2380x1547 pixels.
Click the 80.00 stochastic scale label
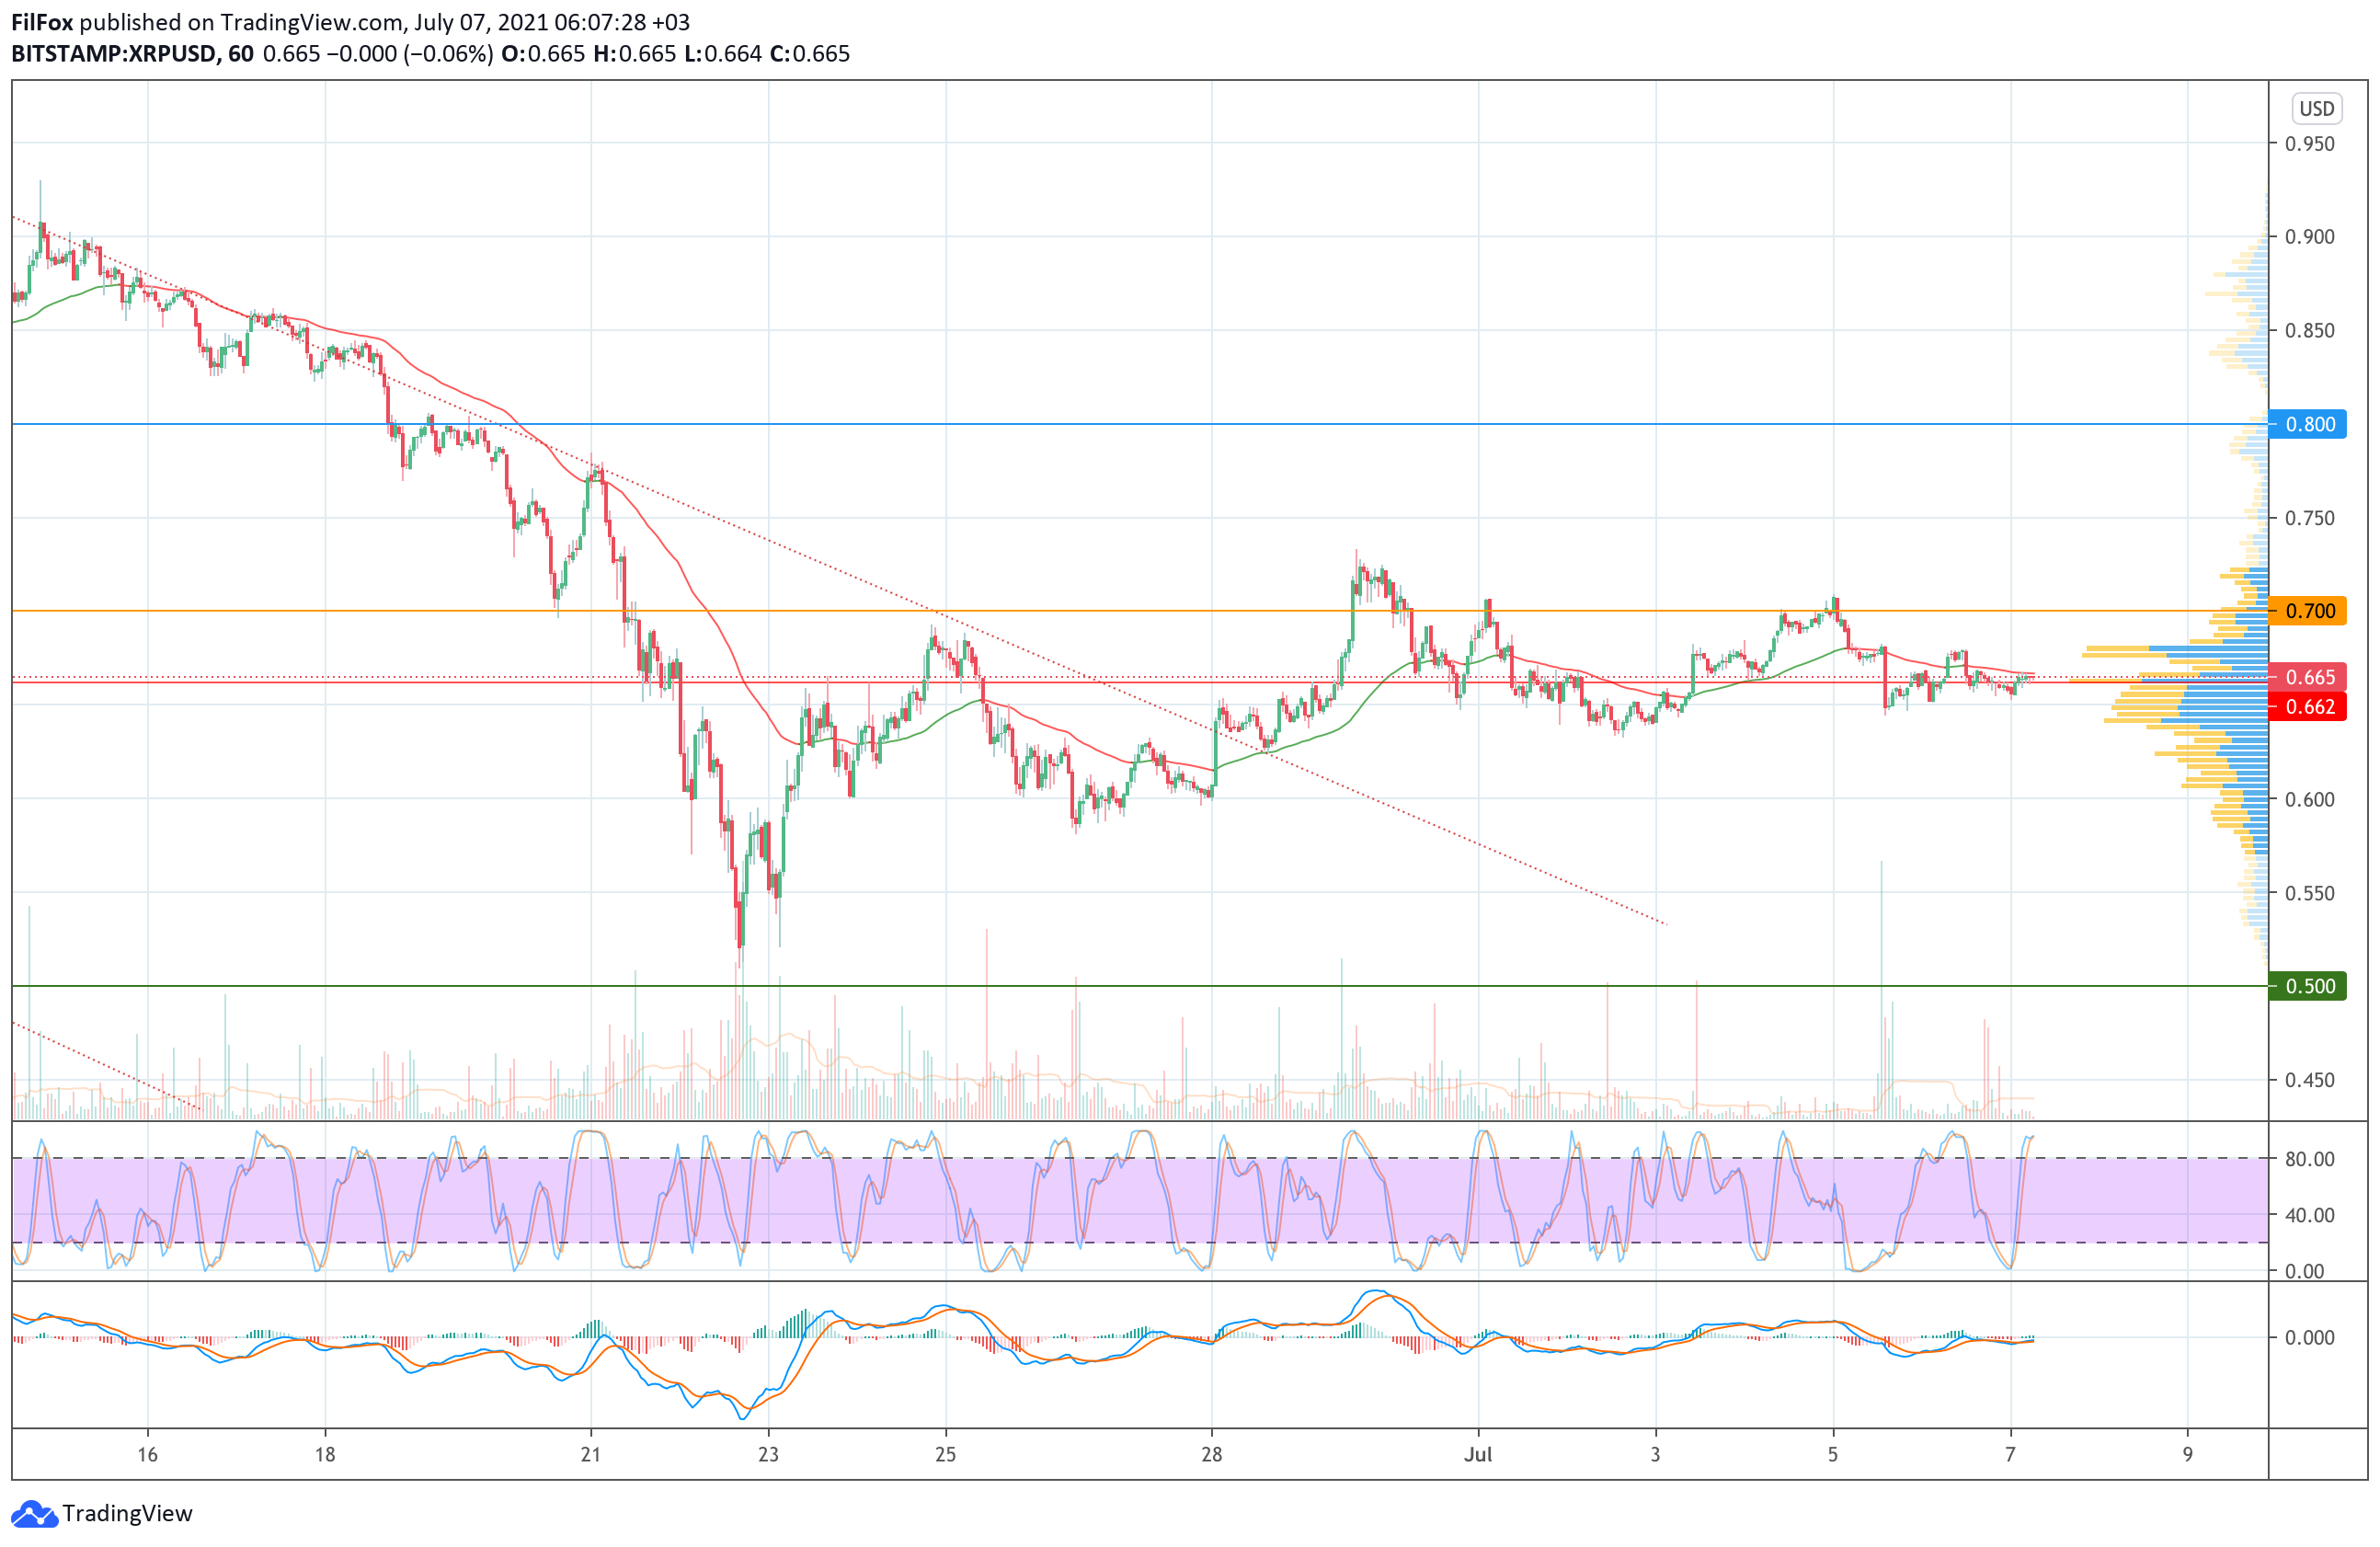(2309, 1159)
